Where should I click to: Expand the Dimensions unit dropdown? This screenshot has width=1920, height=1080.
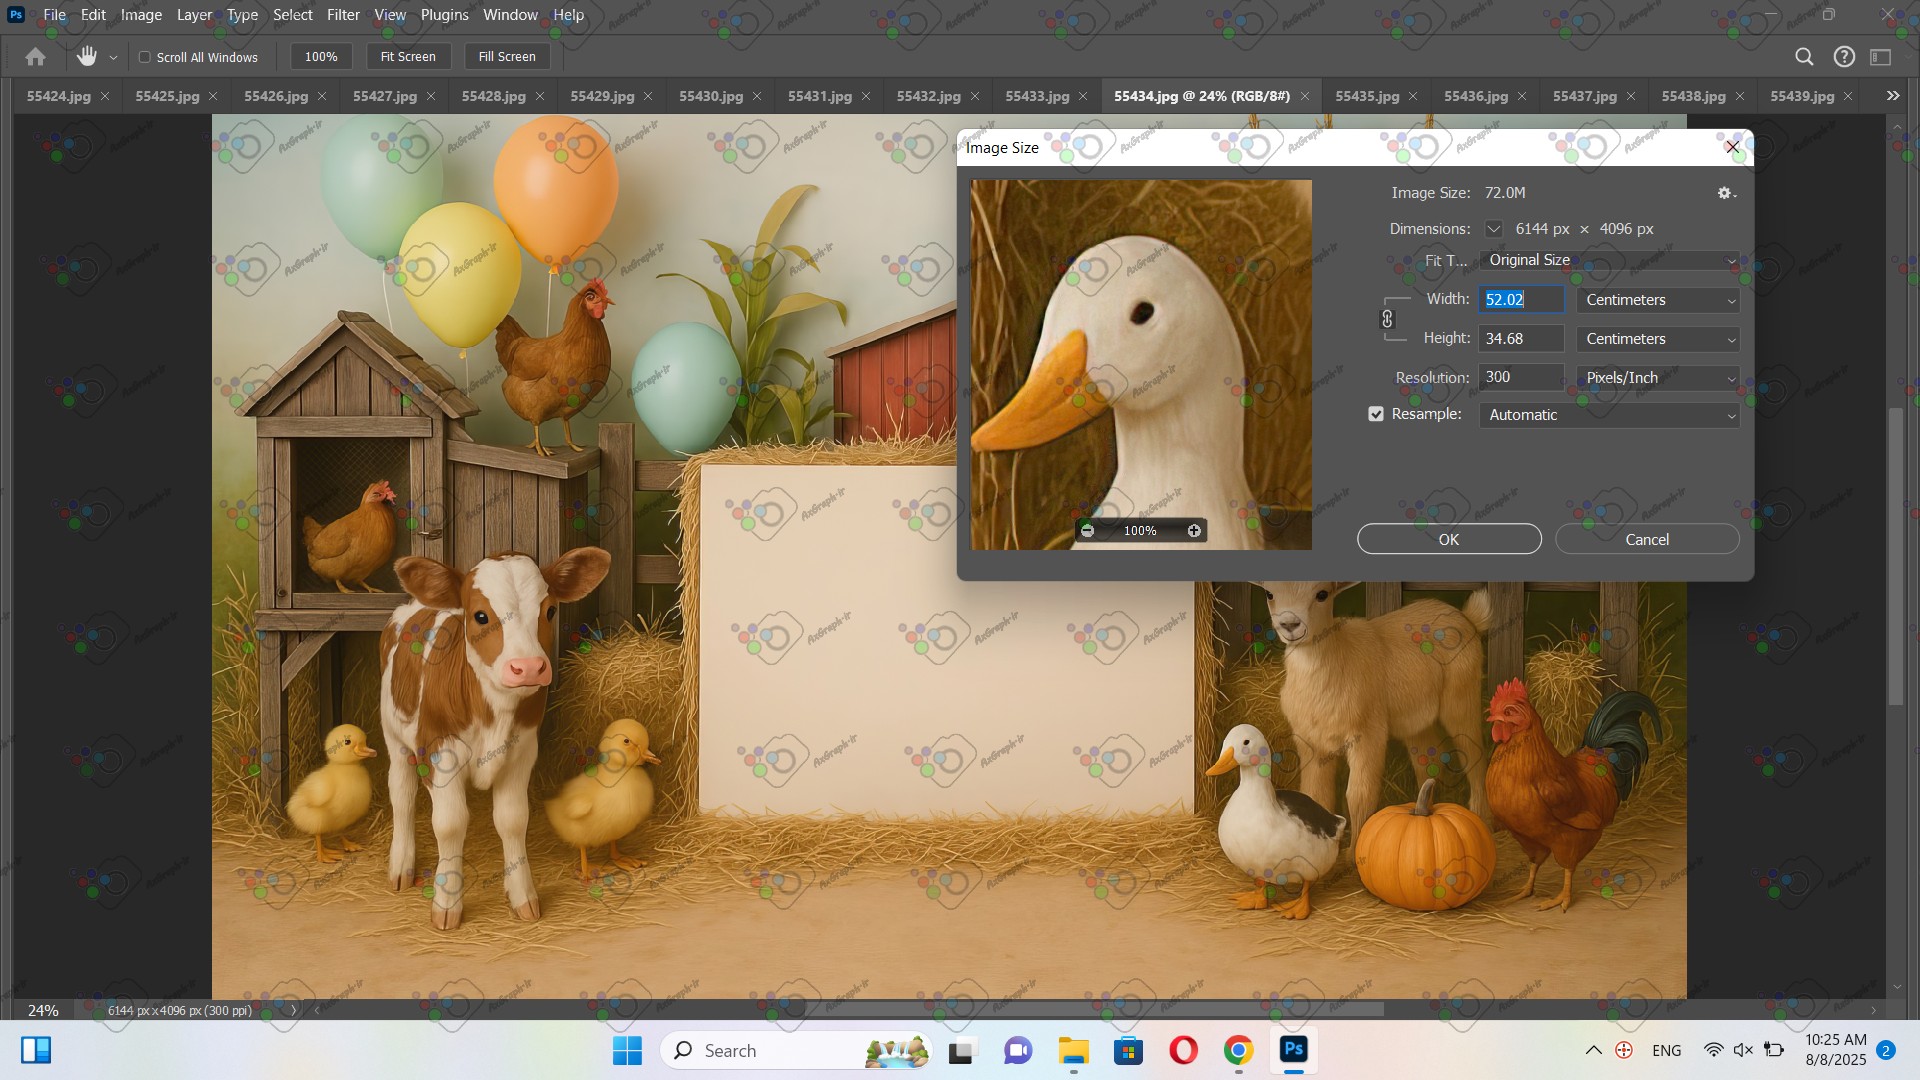tap(1493, 229)
